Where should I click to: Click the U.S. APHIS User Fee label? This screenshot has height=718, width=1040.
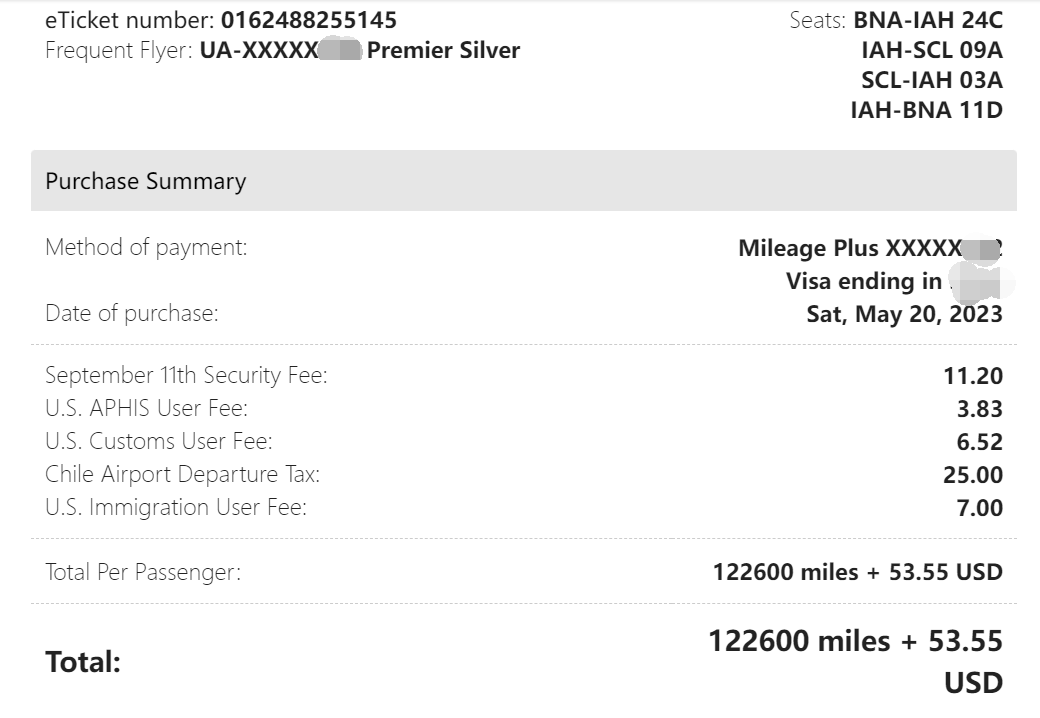click(146, 408)
